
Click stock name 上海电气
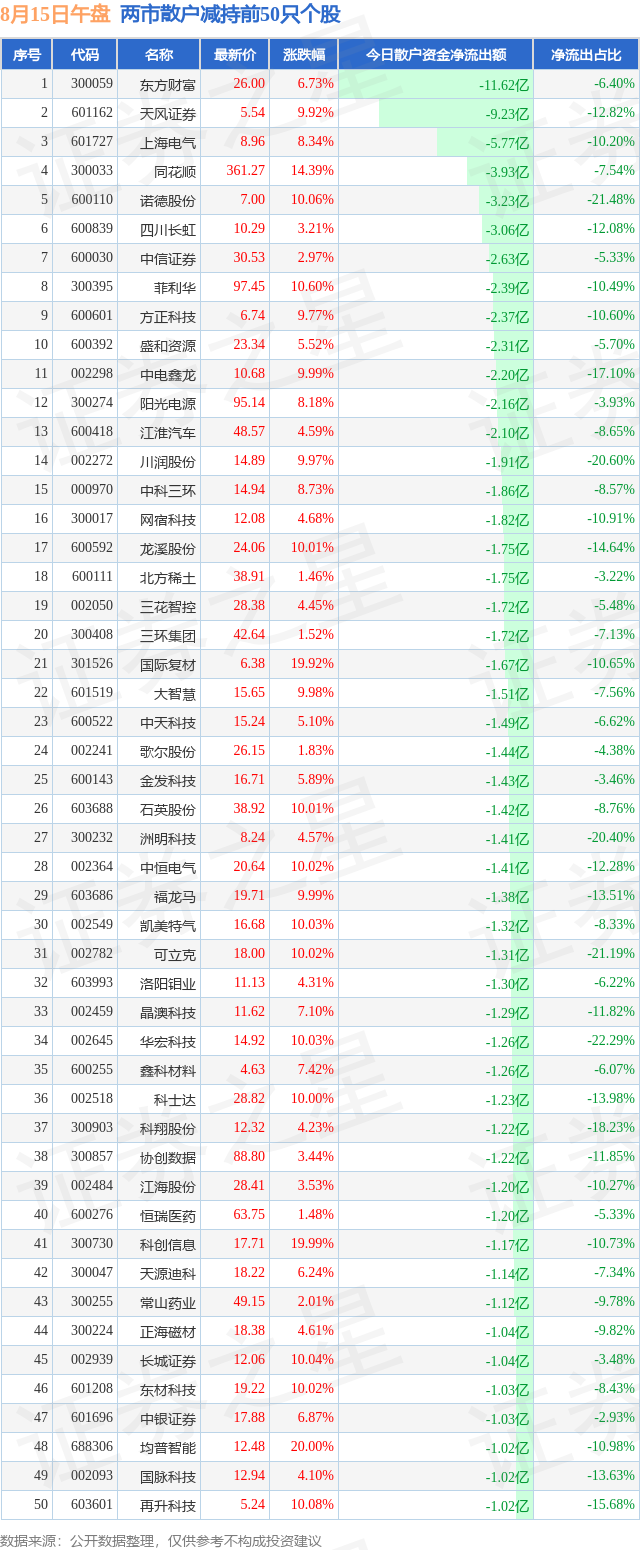(x=168, y=142)
